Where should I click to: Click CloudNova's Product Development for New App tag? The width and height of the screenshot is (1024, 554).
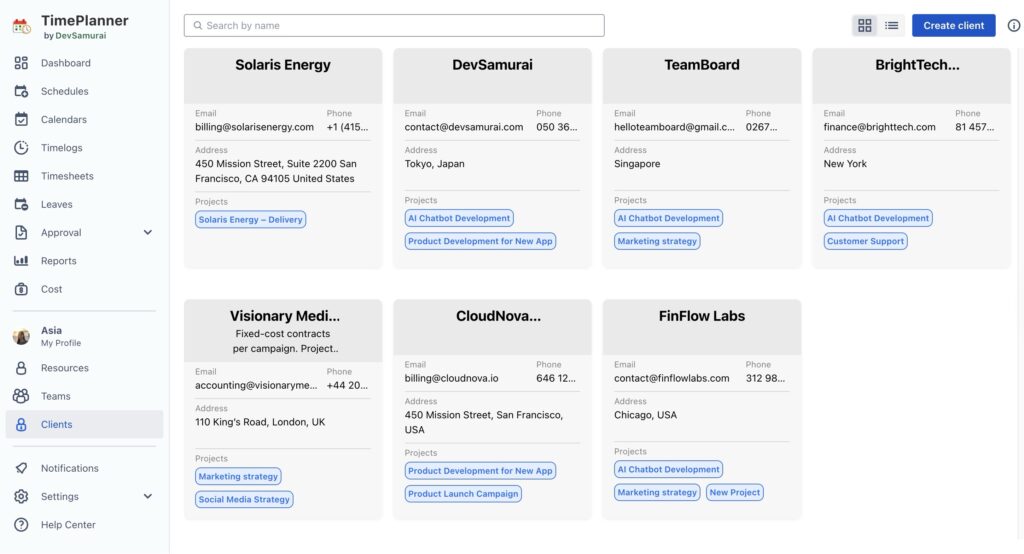480,470
